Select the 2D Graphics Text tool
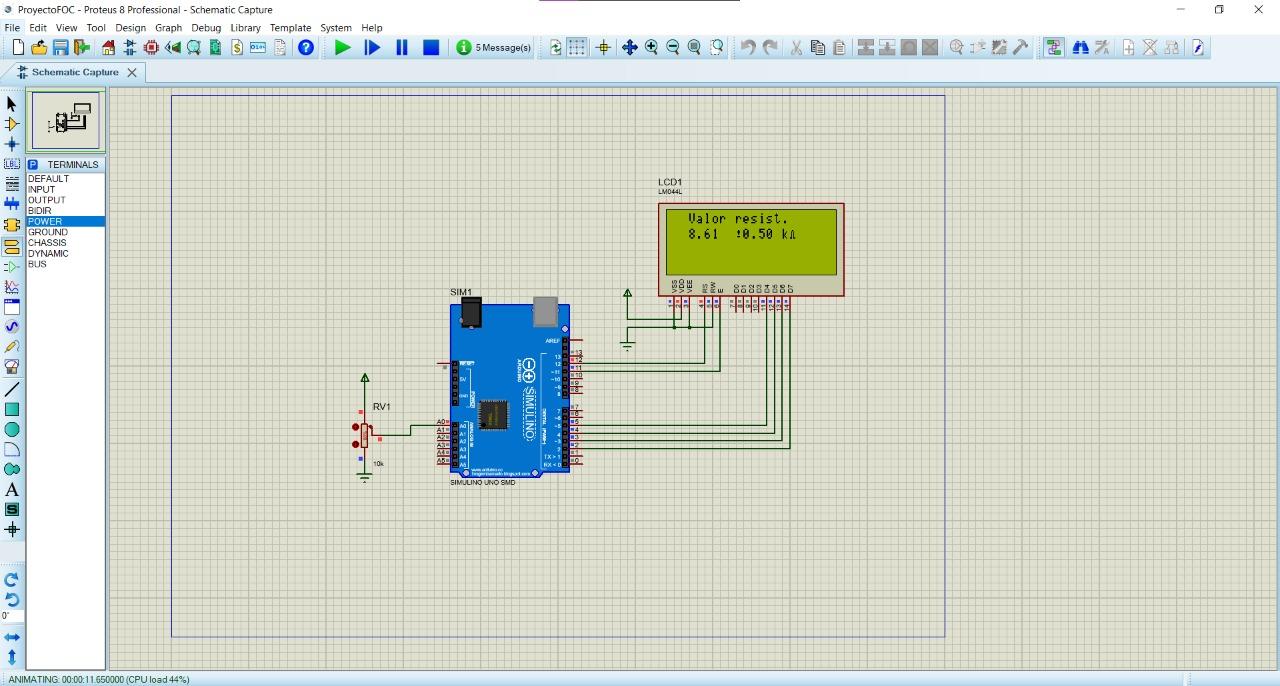 [12, 490]
